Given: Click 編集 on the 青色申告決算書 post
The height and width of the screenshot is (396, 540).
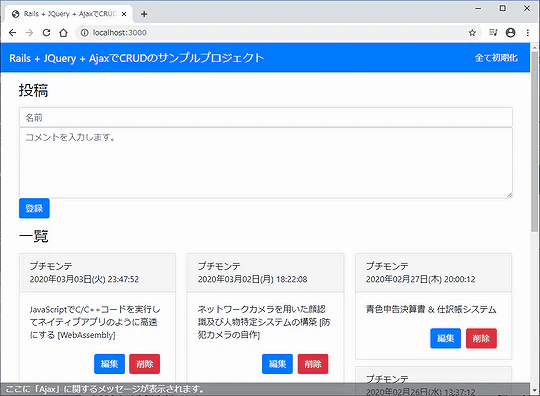Looking at the screenshot, I should click(x=445, y=338).
